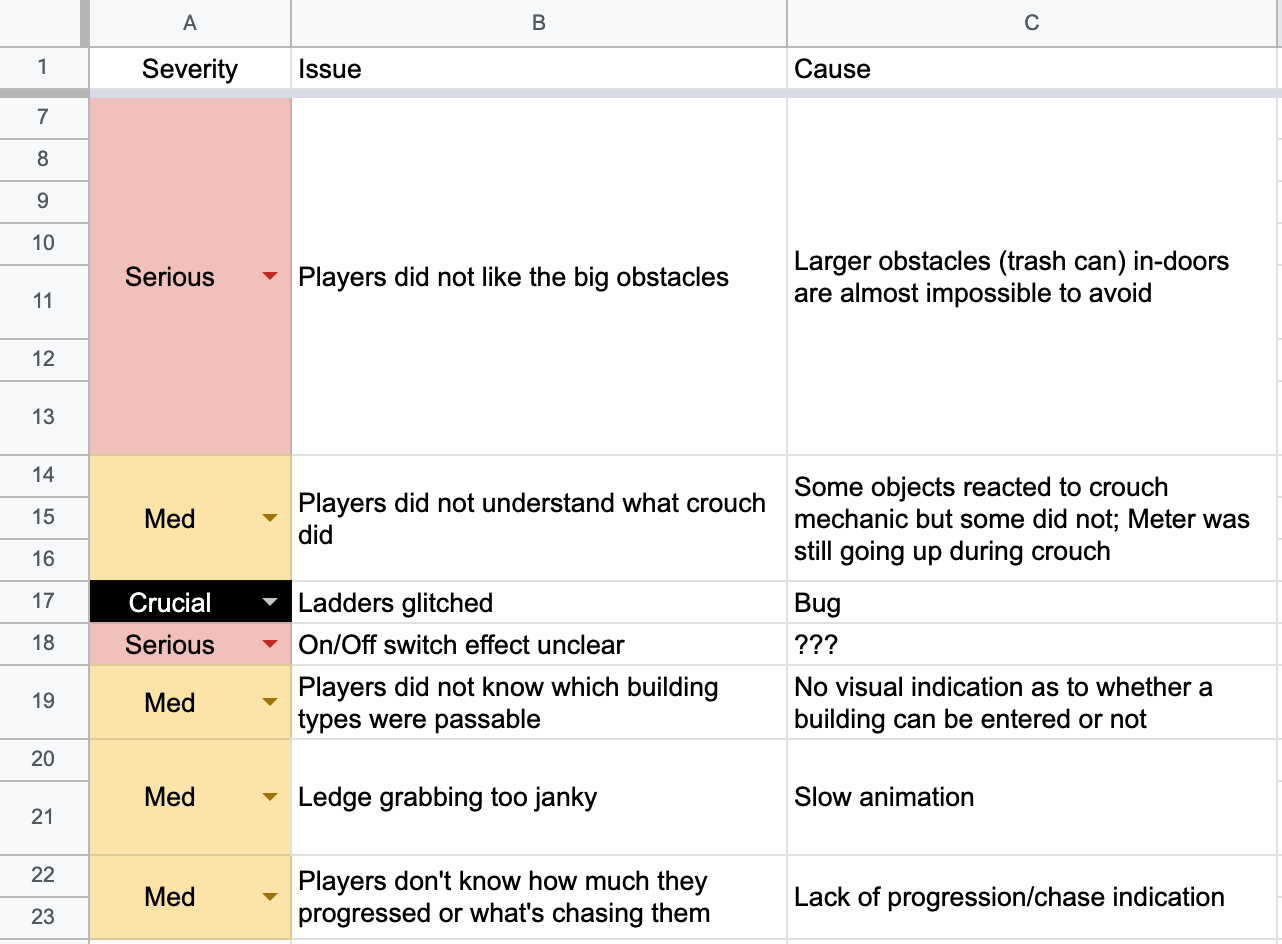1282x944 pixels.
Task: Click the Issue header cell
Action: tap(539, 68)
